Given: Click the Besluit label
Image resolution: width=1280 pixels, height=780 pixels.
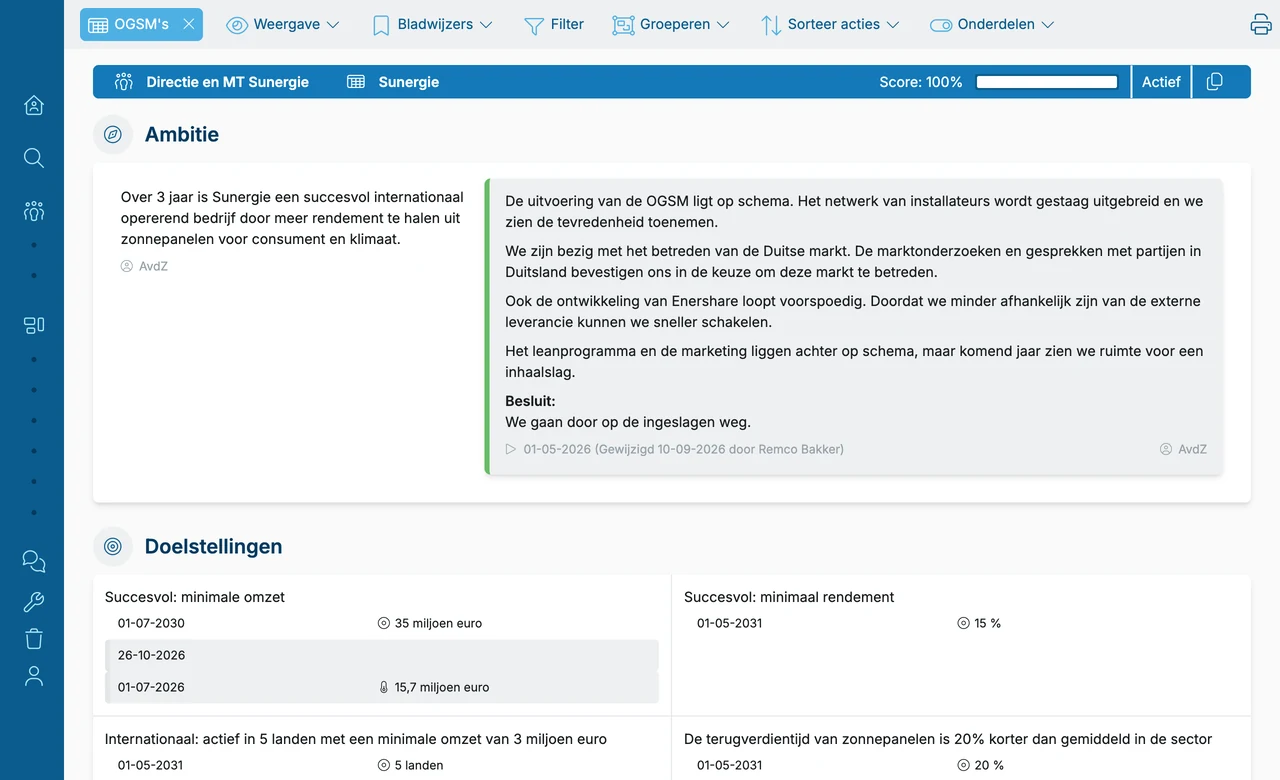Looking at the screenshot, I should [x=530, y=401].
